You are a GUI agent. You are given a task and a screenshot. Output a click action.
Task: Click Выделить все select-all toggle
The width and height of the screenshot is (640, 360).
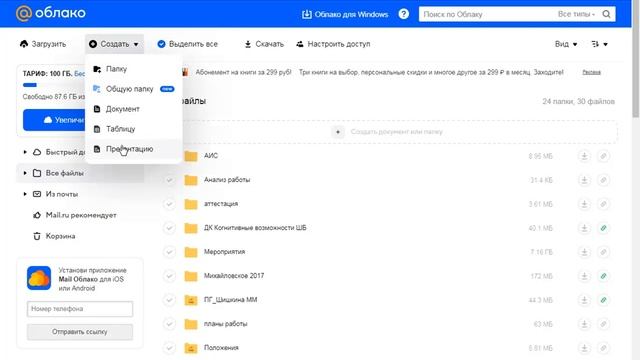[x=188, y=44]
